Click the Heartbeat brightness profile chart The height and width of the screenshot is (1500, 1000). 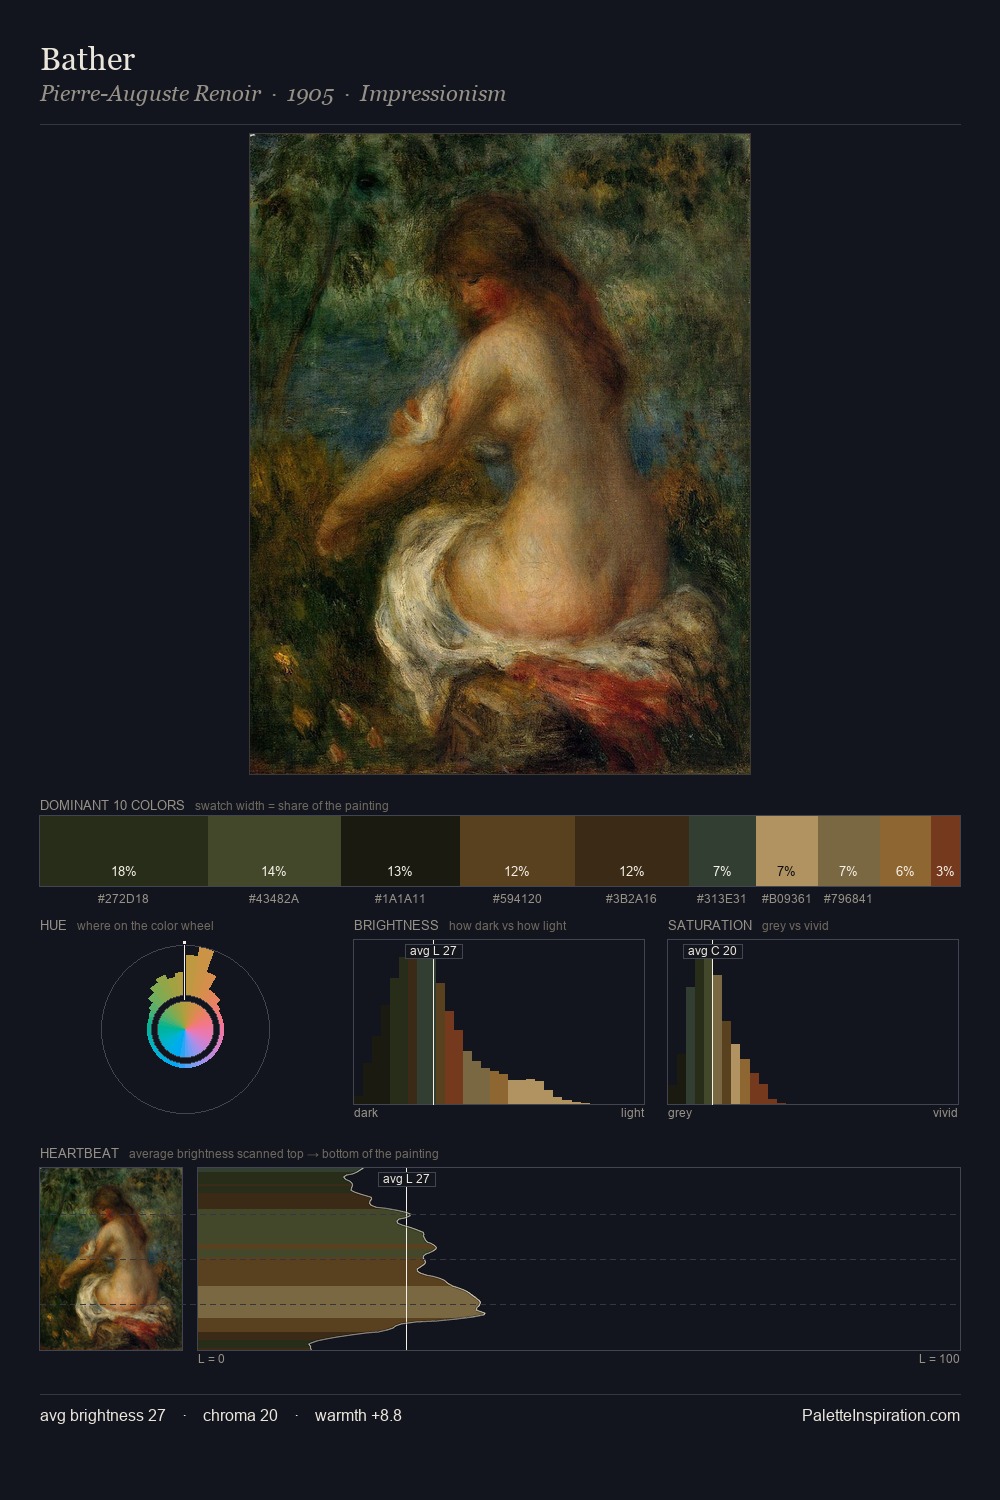(x=579, y=1259)
